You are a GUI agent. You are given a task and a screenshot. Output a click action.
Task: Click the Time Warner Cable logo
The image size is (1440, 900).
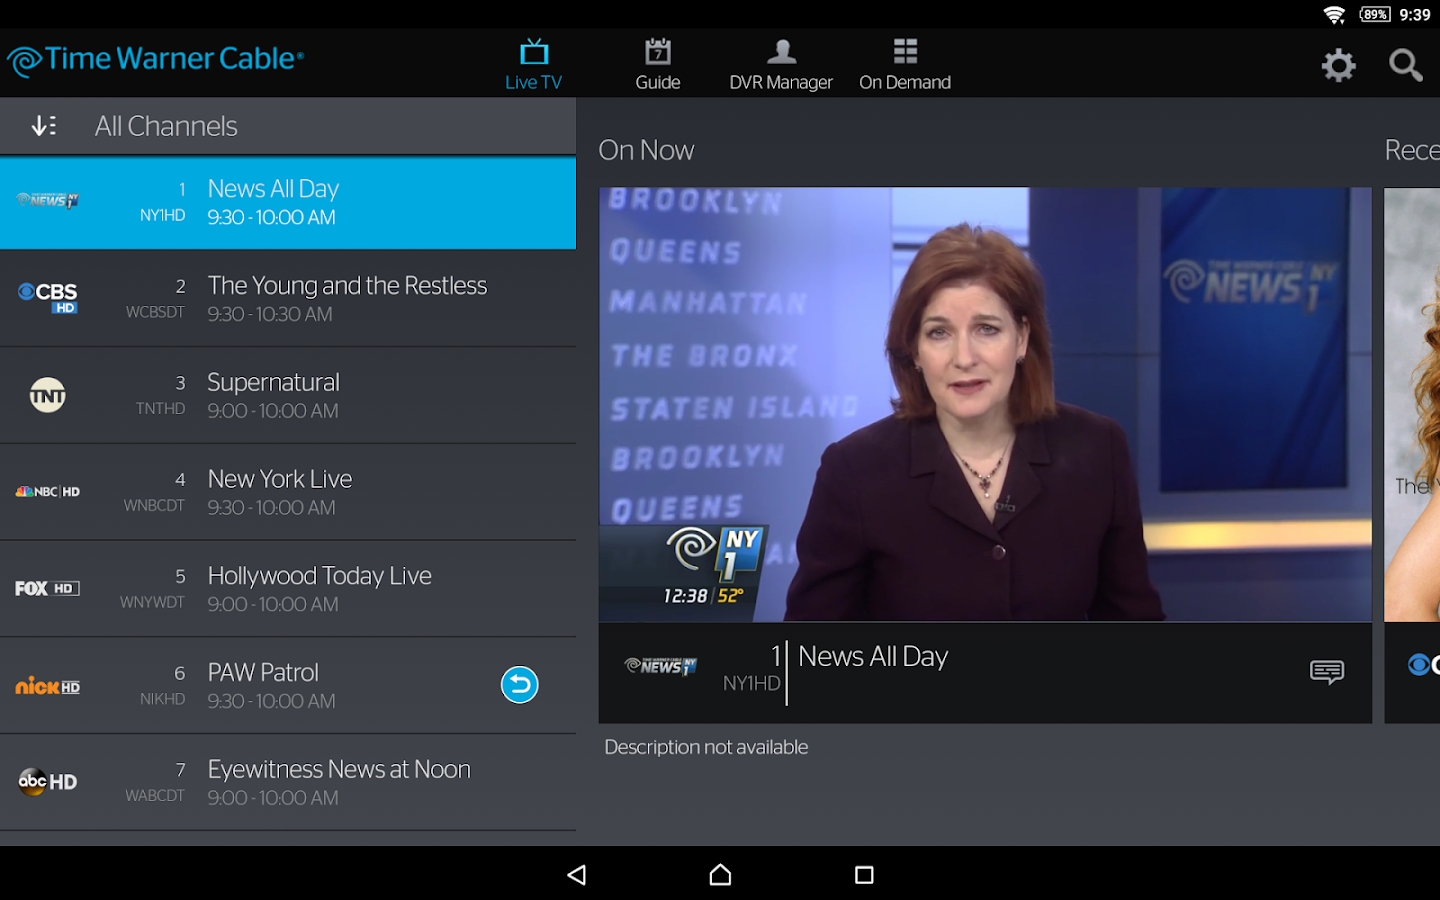[155, 60]
